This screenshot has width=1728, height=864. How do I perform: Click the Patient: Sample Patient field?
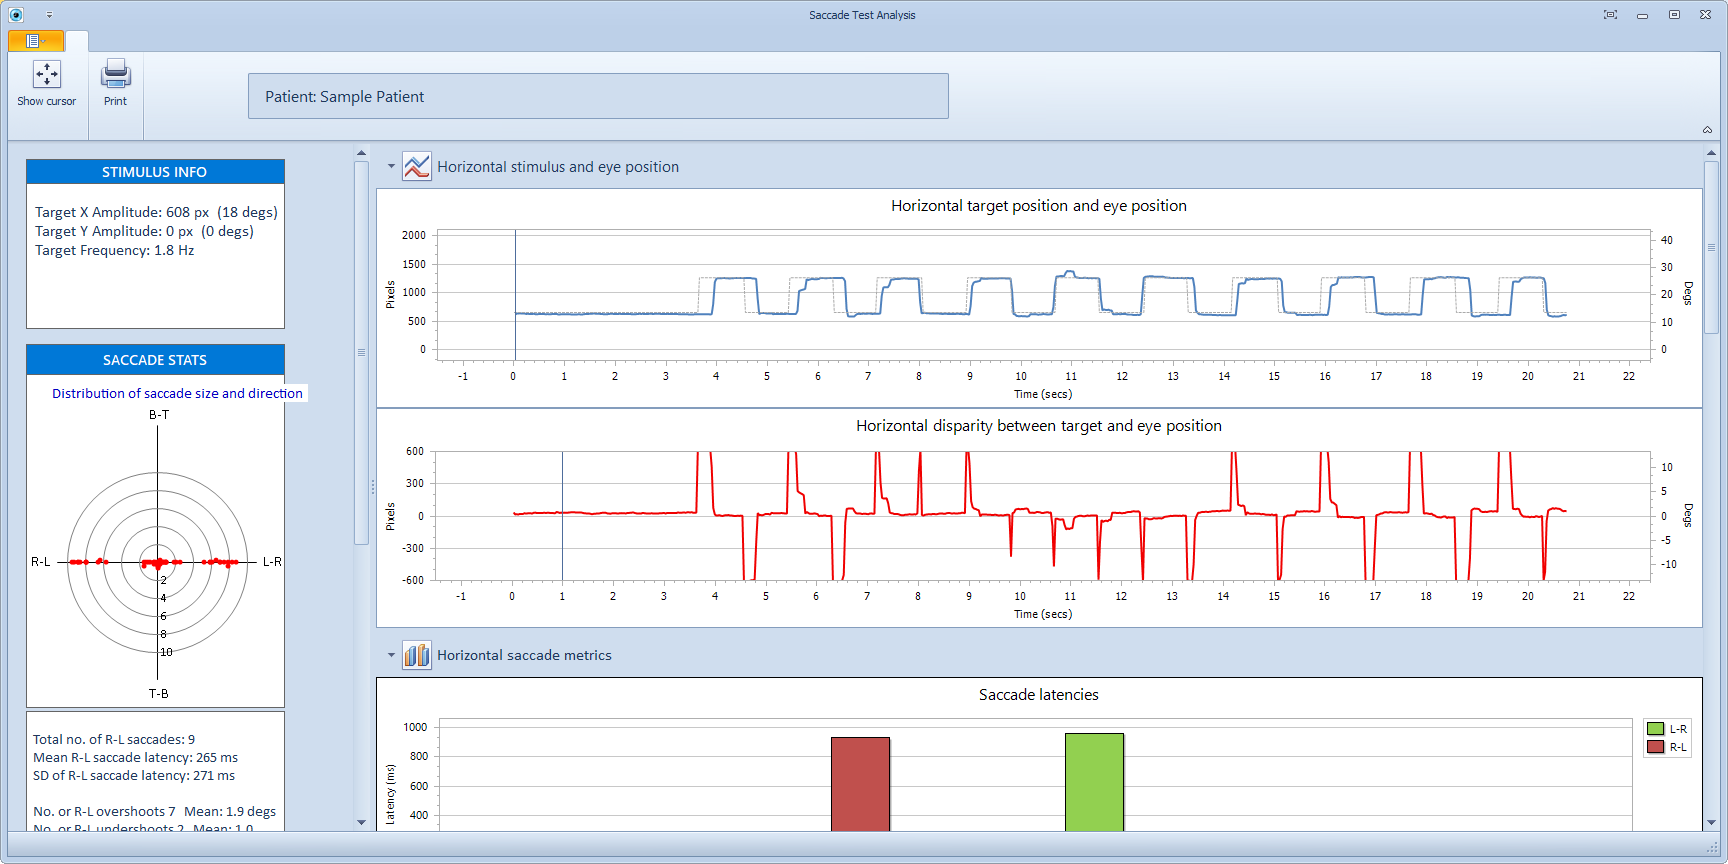(x=598, y=96)
